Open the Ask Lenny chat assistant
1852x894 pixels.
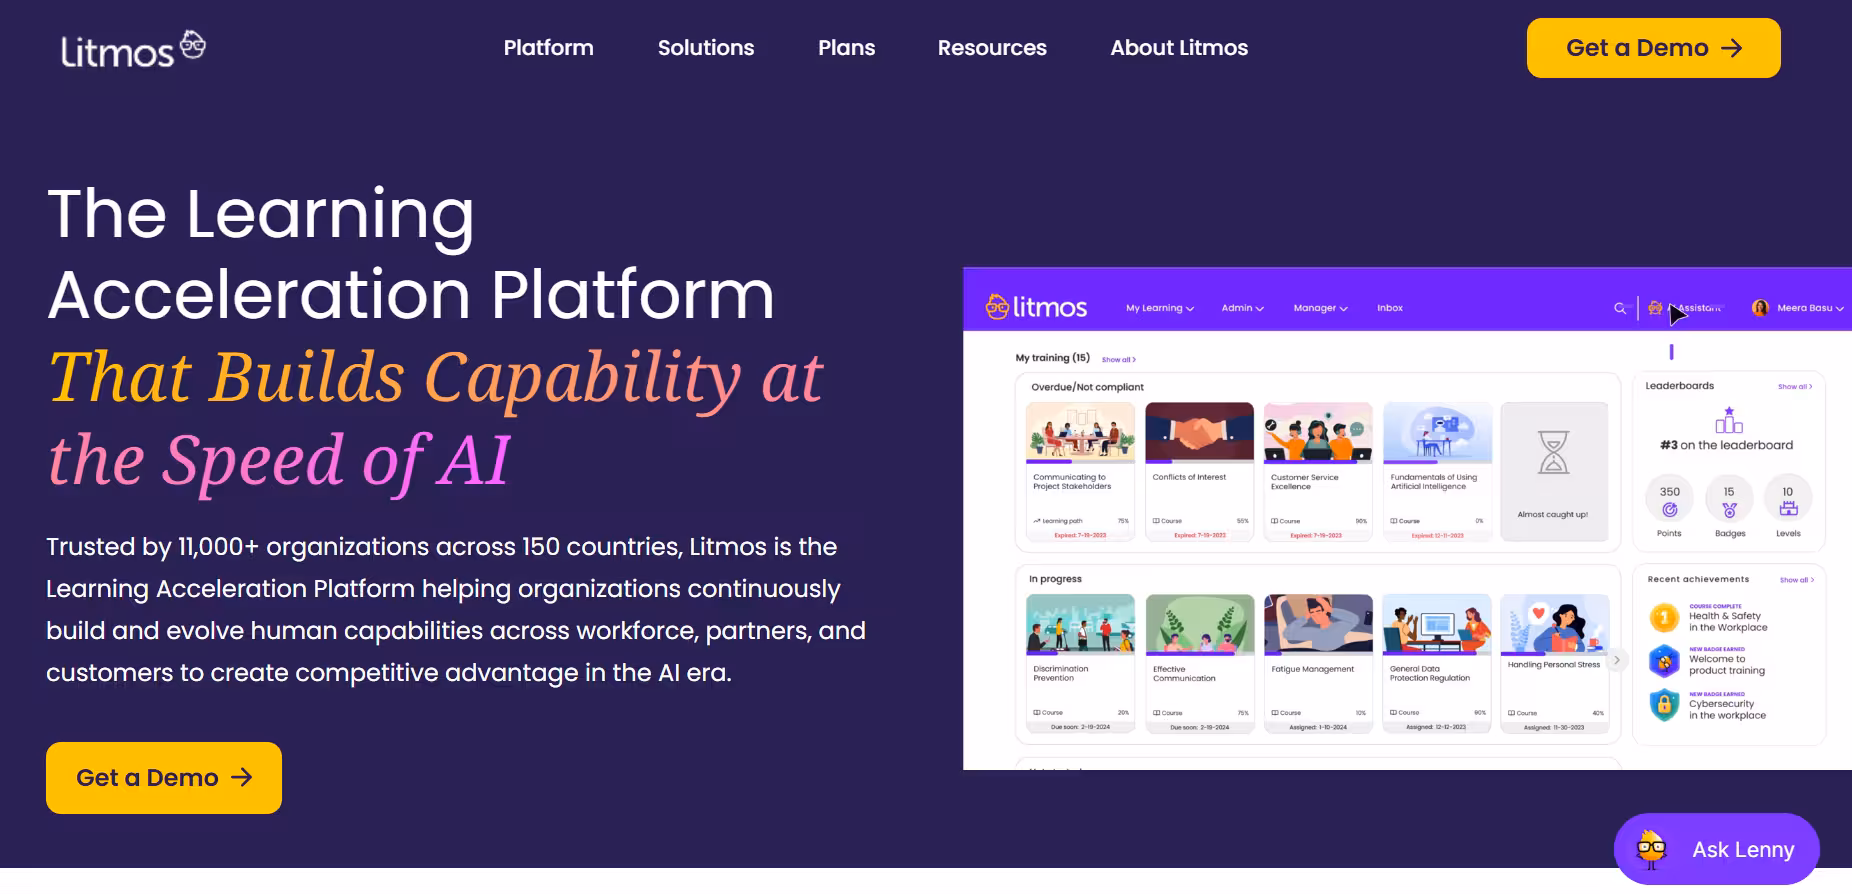(x=1717, y=849)
